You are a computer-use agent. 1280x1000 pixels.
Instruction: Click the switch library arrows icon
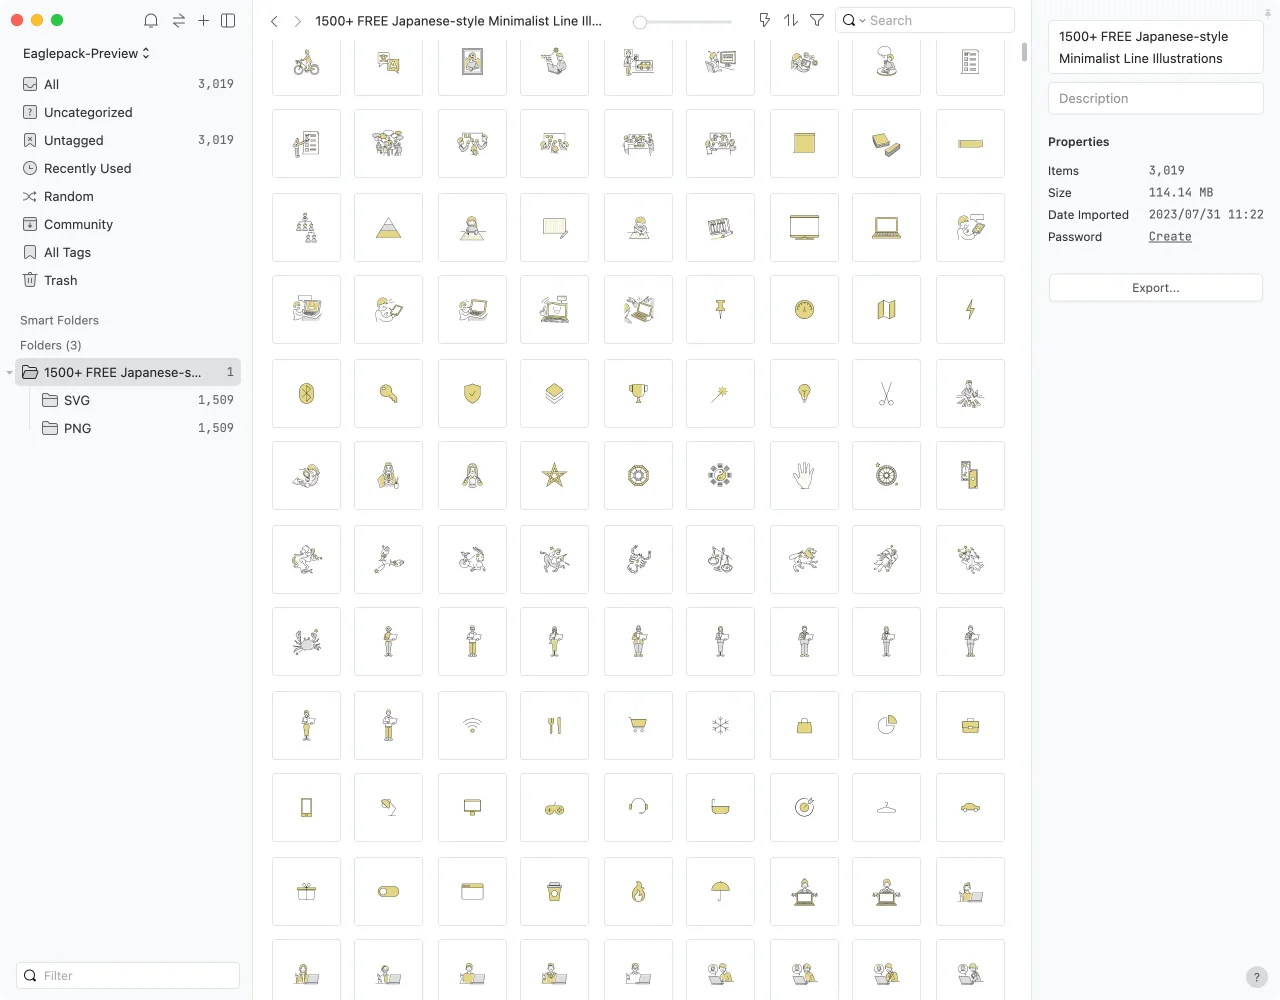[178, 20]
